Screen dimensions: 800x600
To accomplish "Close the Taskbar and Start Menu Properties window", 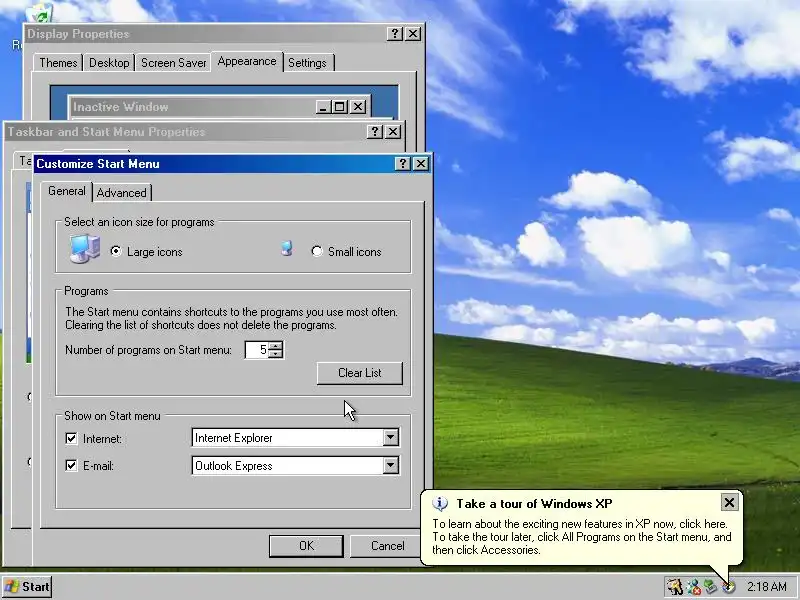I will [x=393, y=132].
